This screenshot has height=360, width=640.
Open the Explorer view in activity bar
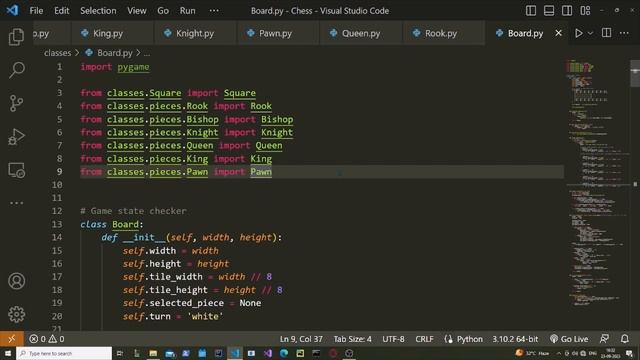[x=16, y=37]
